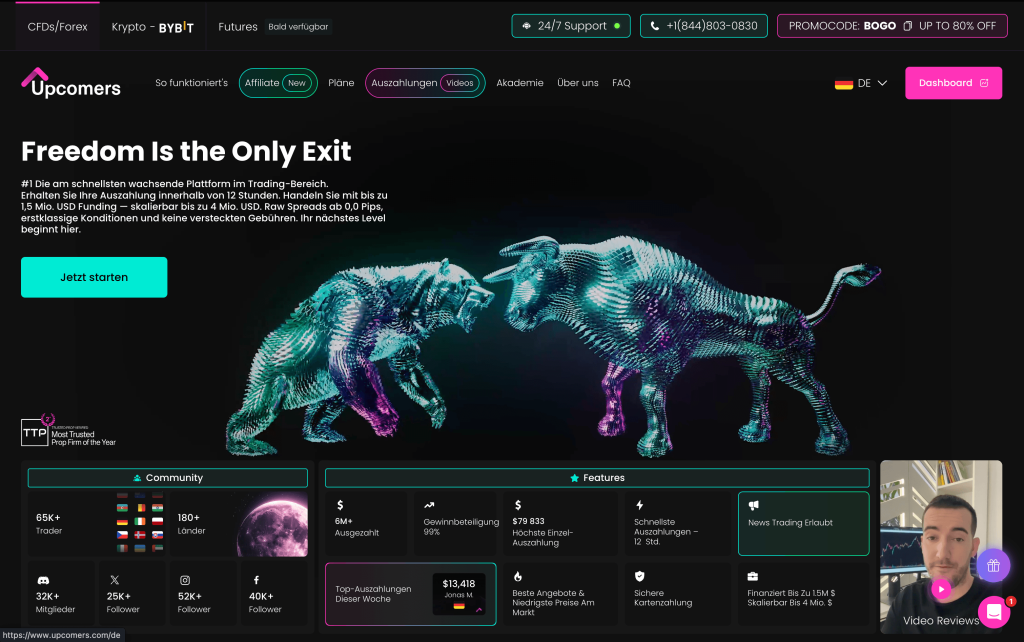Click the Jetzt starten button
This screenshot has width=1024, height=642.
(x=94, y=277)
